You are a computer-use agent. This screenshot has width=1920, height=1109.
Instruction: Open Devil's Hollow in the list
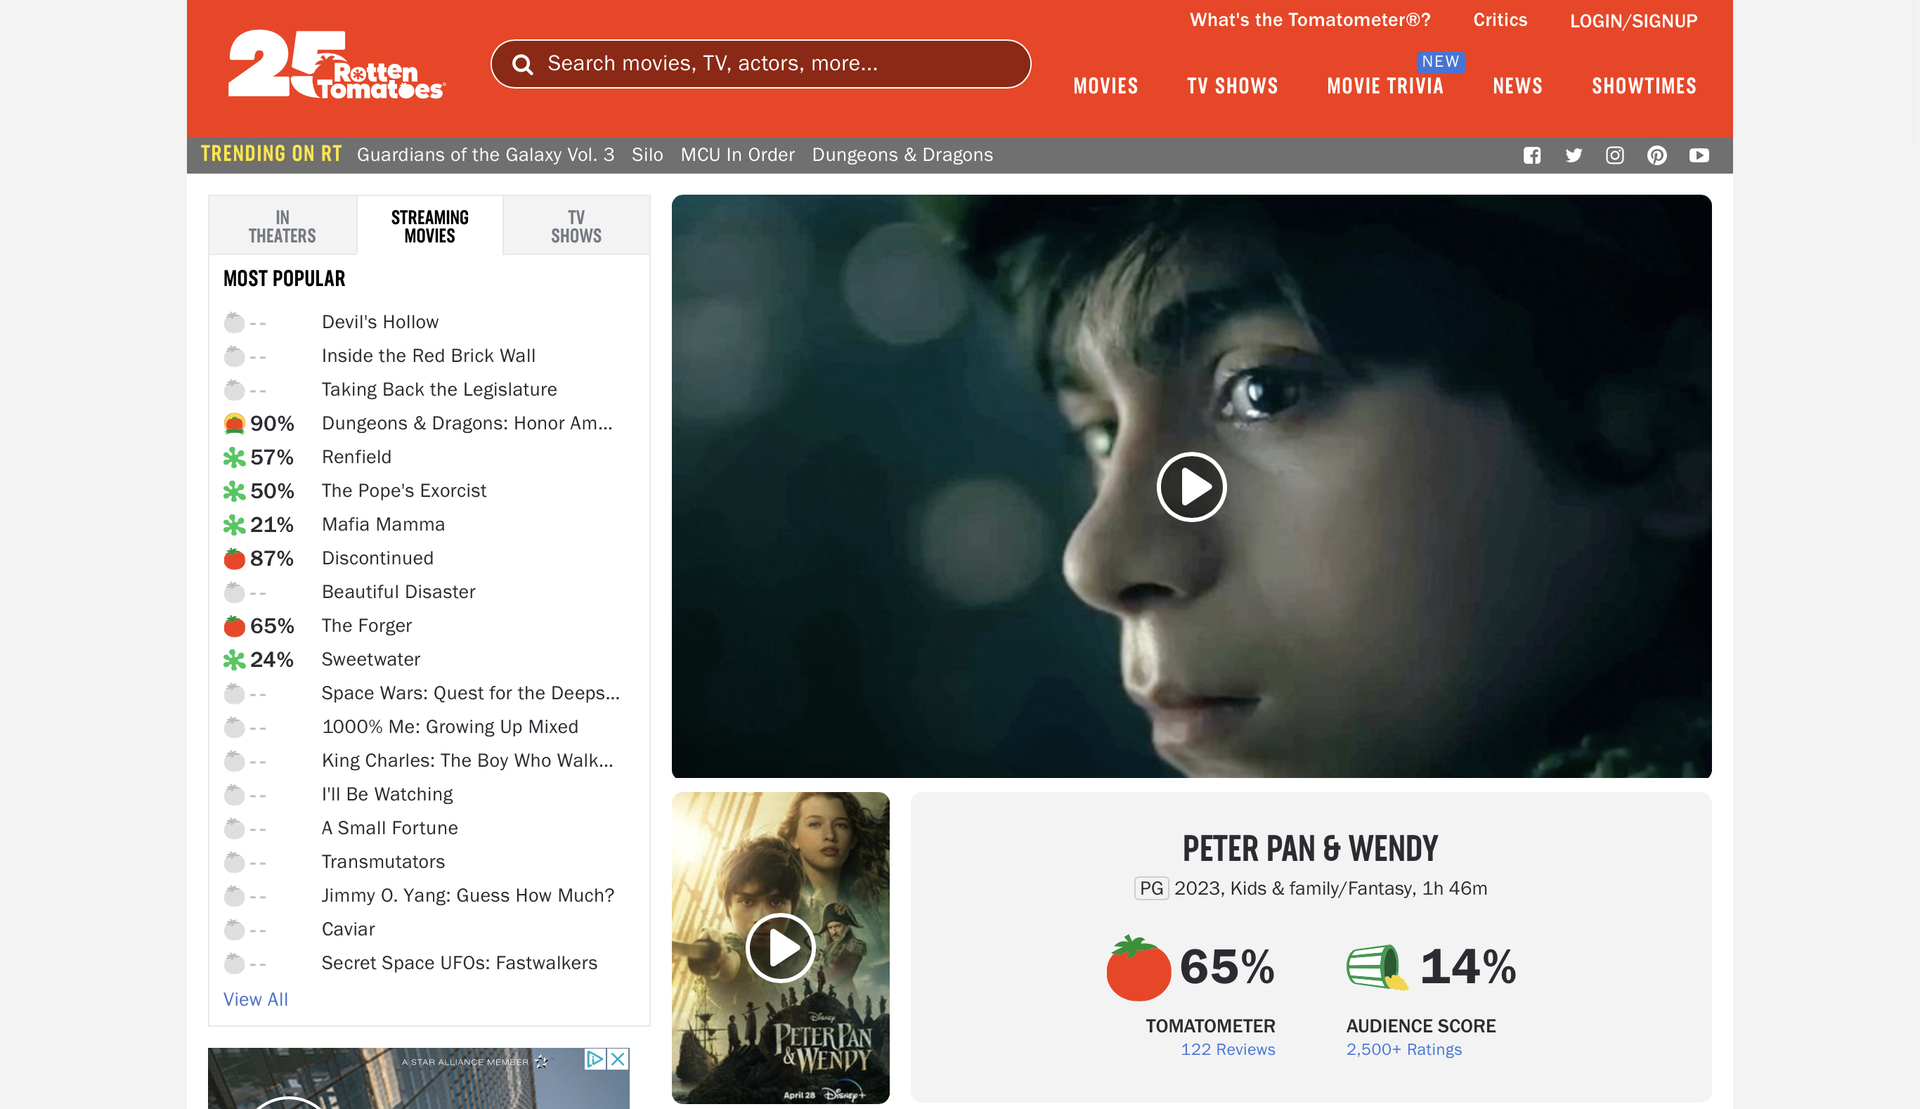click(380, 322)
